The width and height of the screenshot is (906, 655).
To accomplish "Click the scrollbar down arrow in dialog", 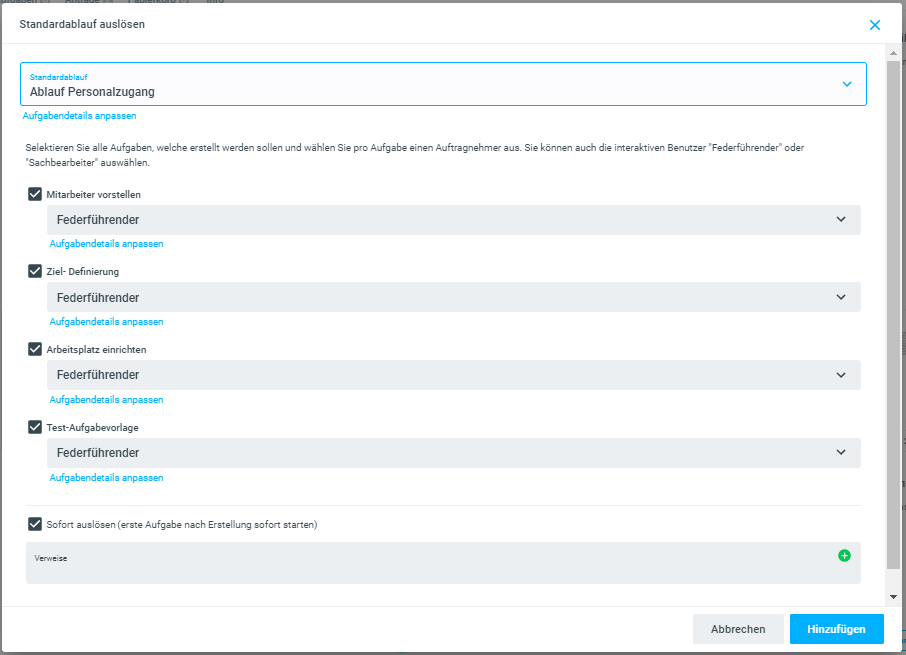I will tap(894, 596).
